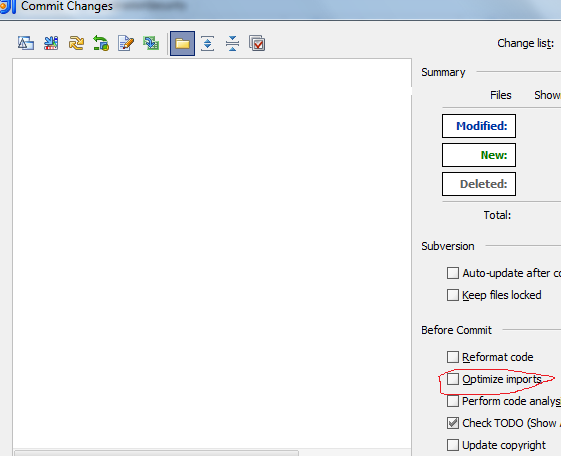Click the Edit Source pencil icon

click(x=126, y=43)
